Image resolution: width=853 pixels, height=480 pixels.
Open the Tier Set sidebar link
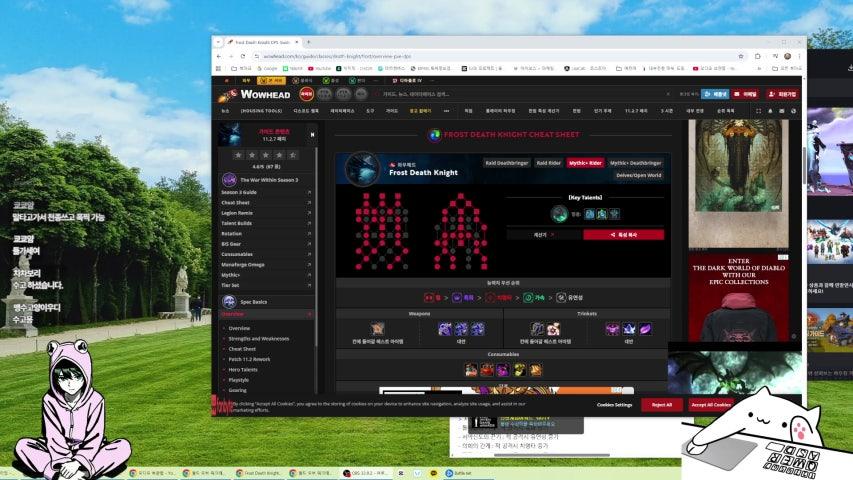click(265, 286)
